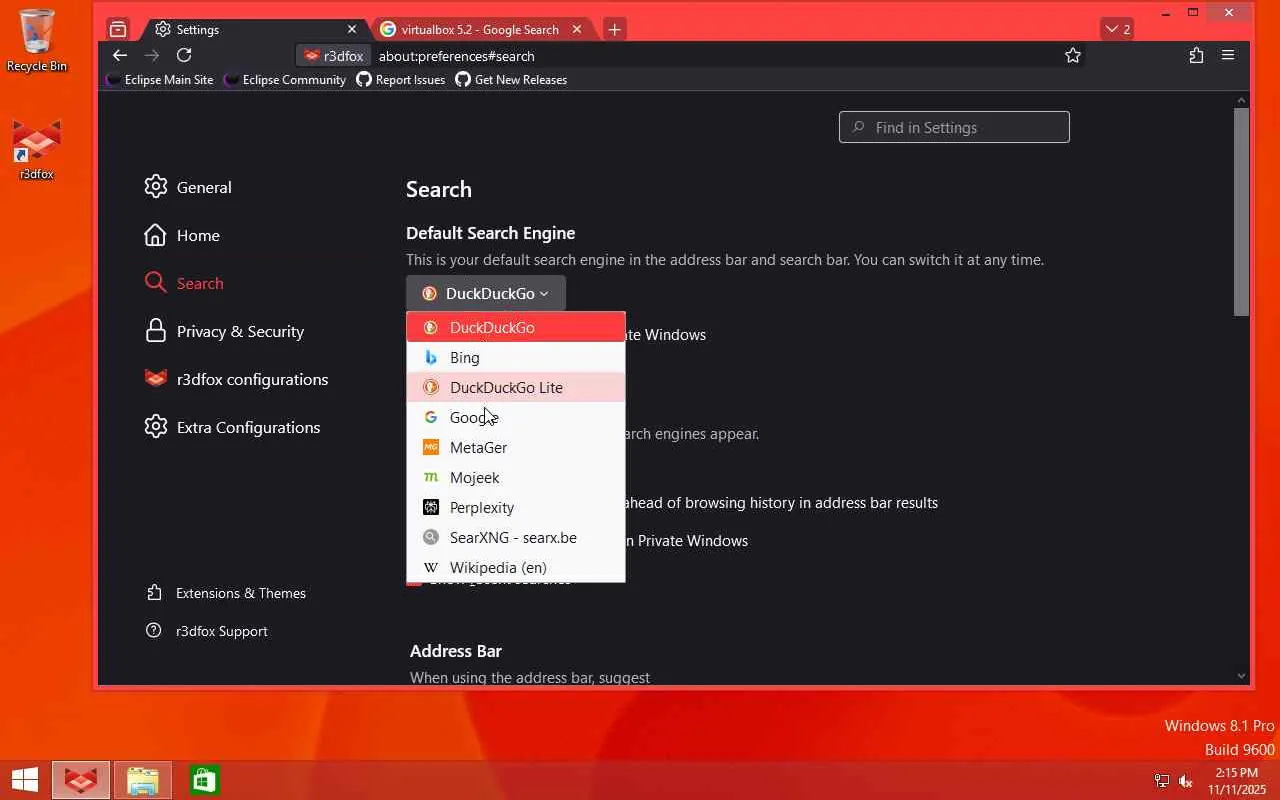Click the Address Bar section heading
This screenshot has width=1280, height=800.
456,651
